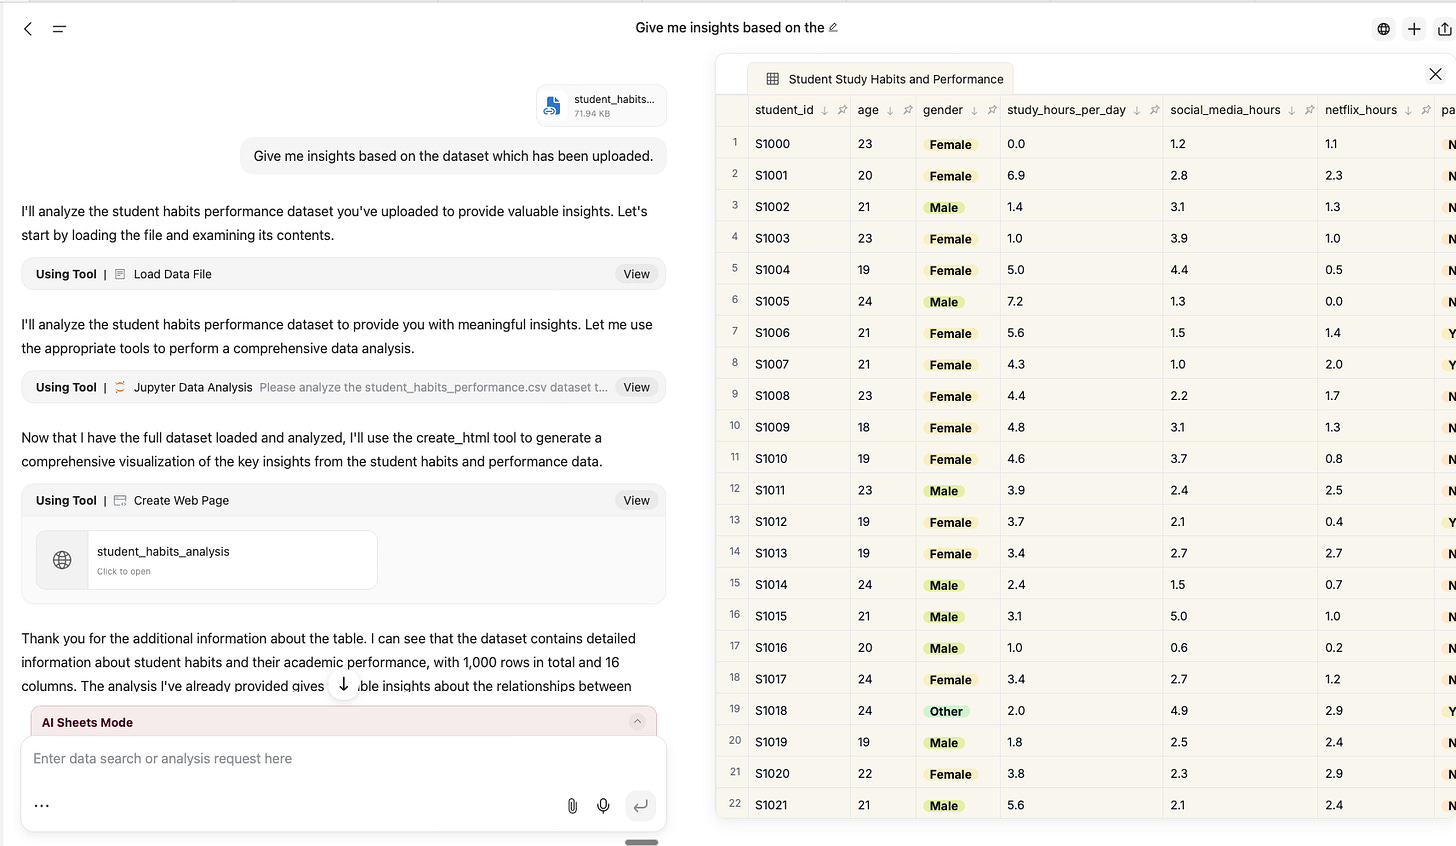Open the student_habits file attachment
This screenshot has height=846, width=1456.
601,106
